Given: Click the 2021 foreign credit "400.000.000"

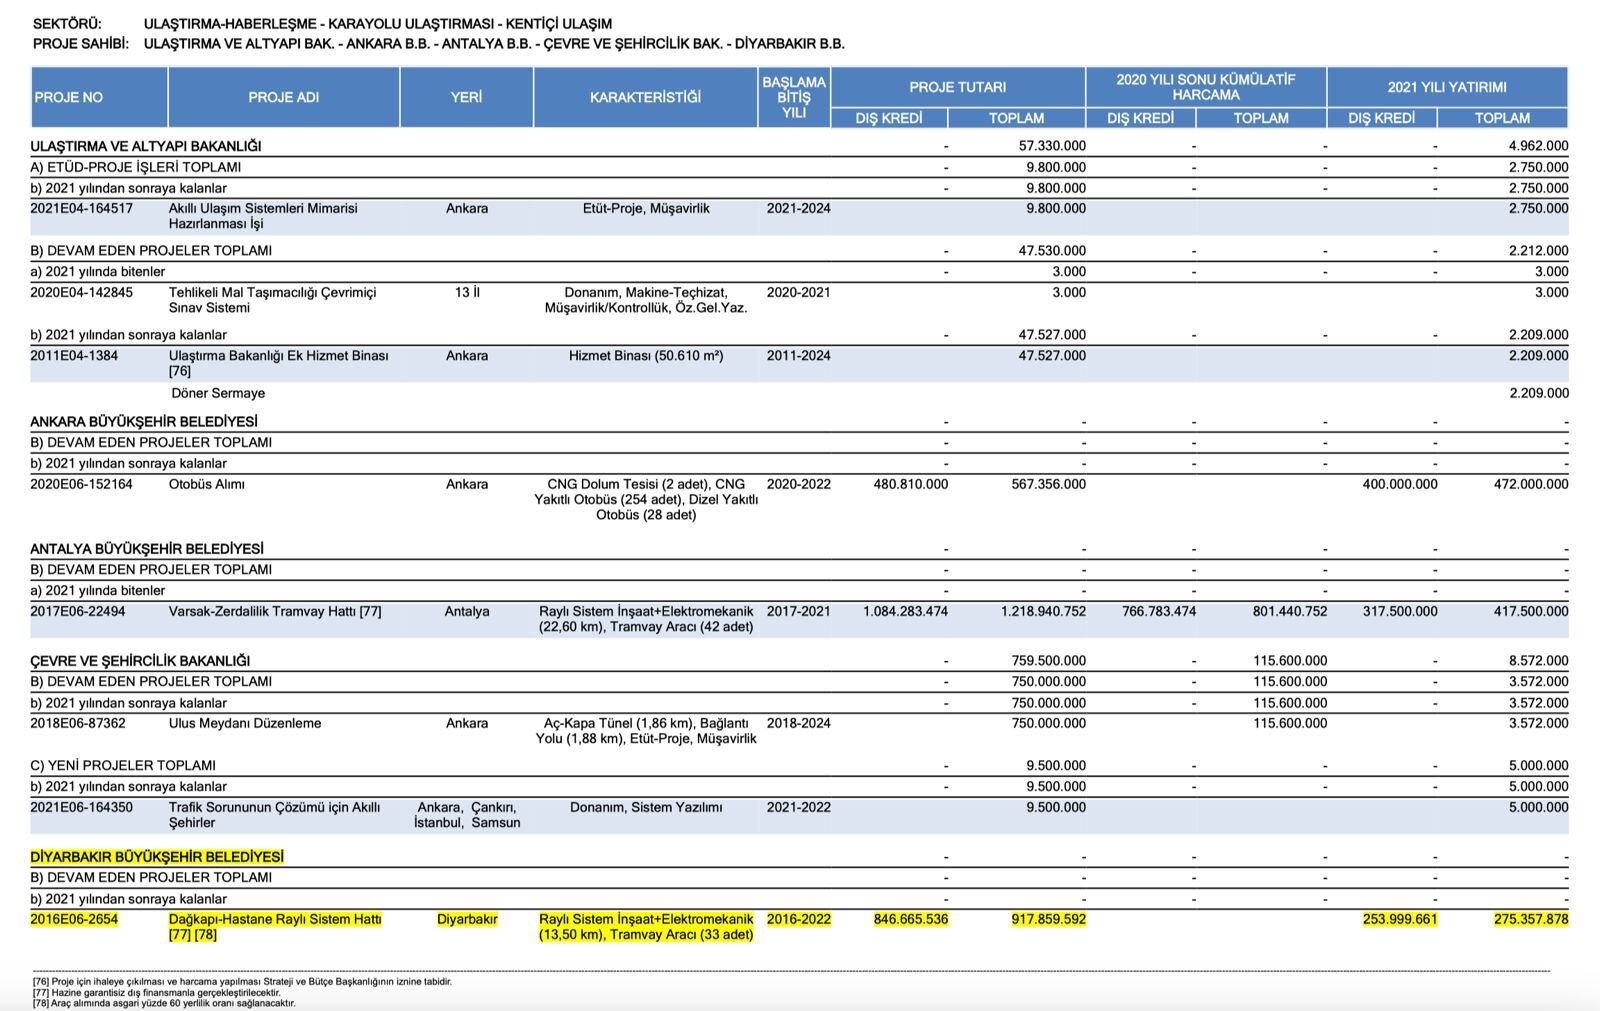Looking at the screenshot, I should (x=1400, y=485).
